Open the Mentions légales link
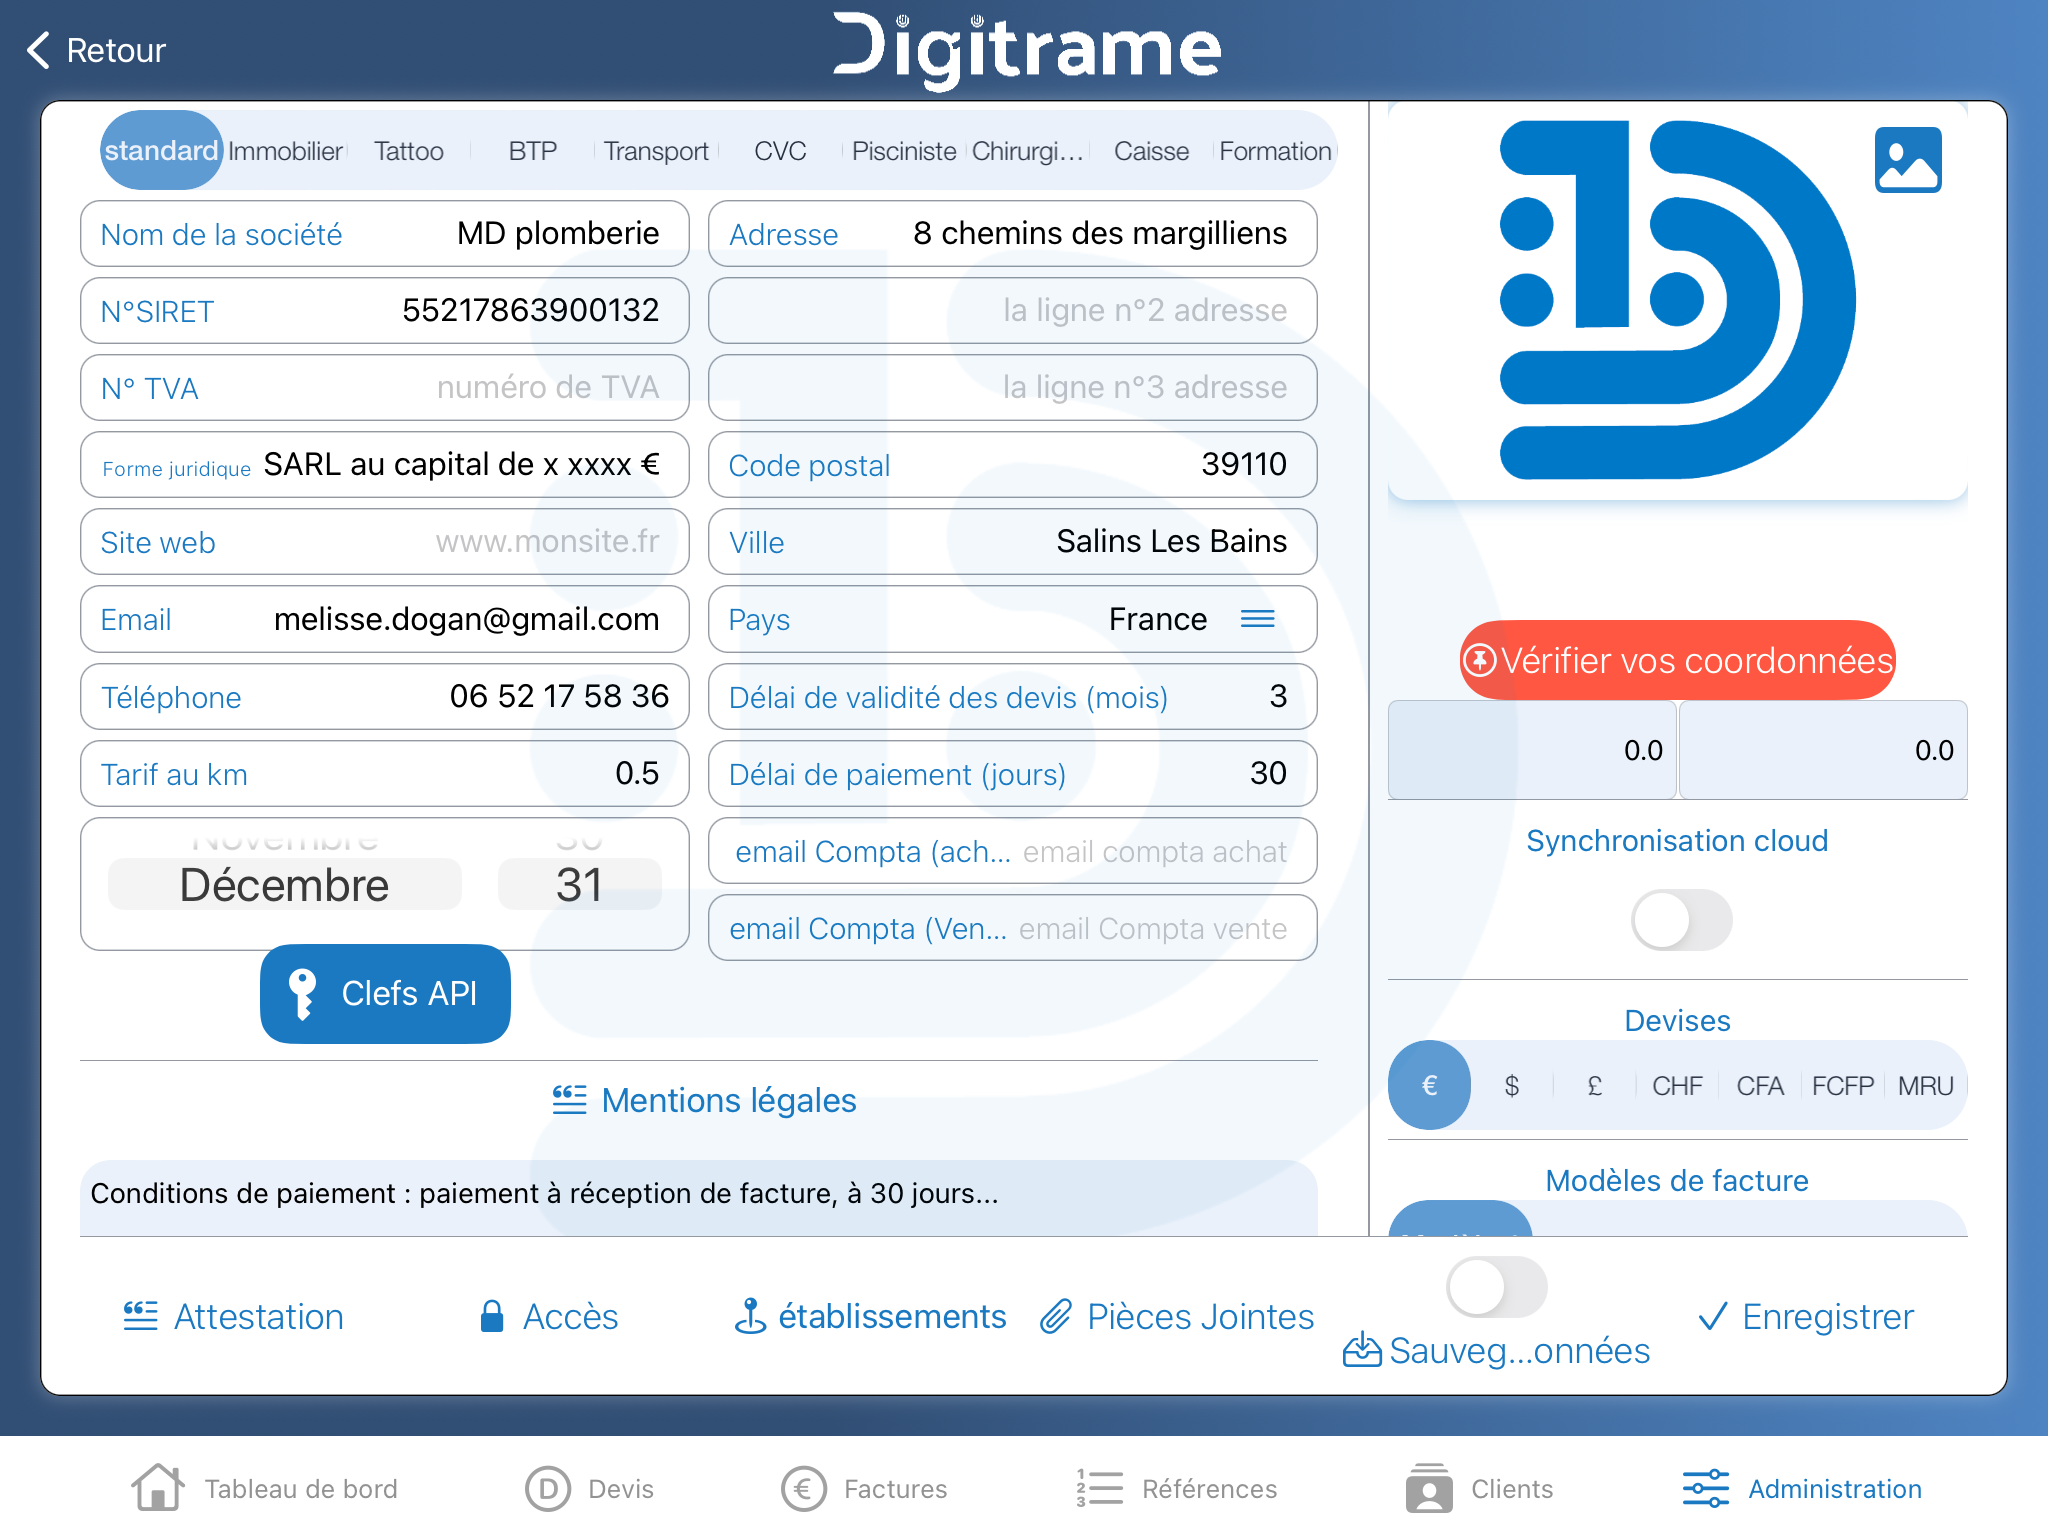This screenshot has height=1536, width=2048. click(705, 1100)
